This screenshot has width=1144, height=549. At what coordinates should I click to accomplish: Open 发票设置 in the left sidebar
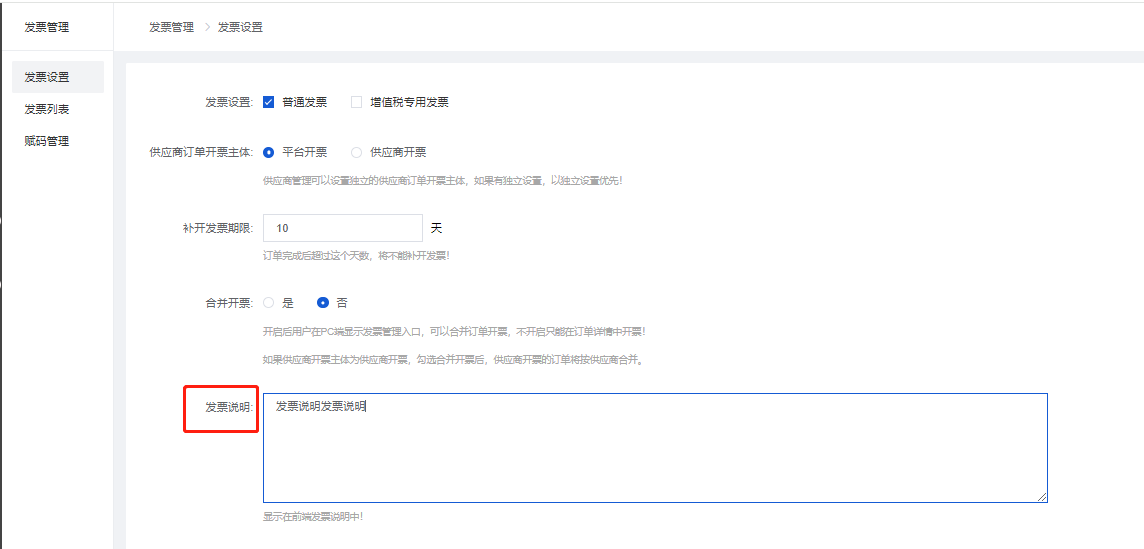[47, 77]
